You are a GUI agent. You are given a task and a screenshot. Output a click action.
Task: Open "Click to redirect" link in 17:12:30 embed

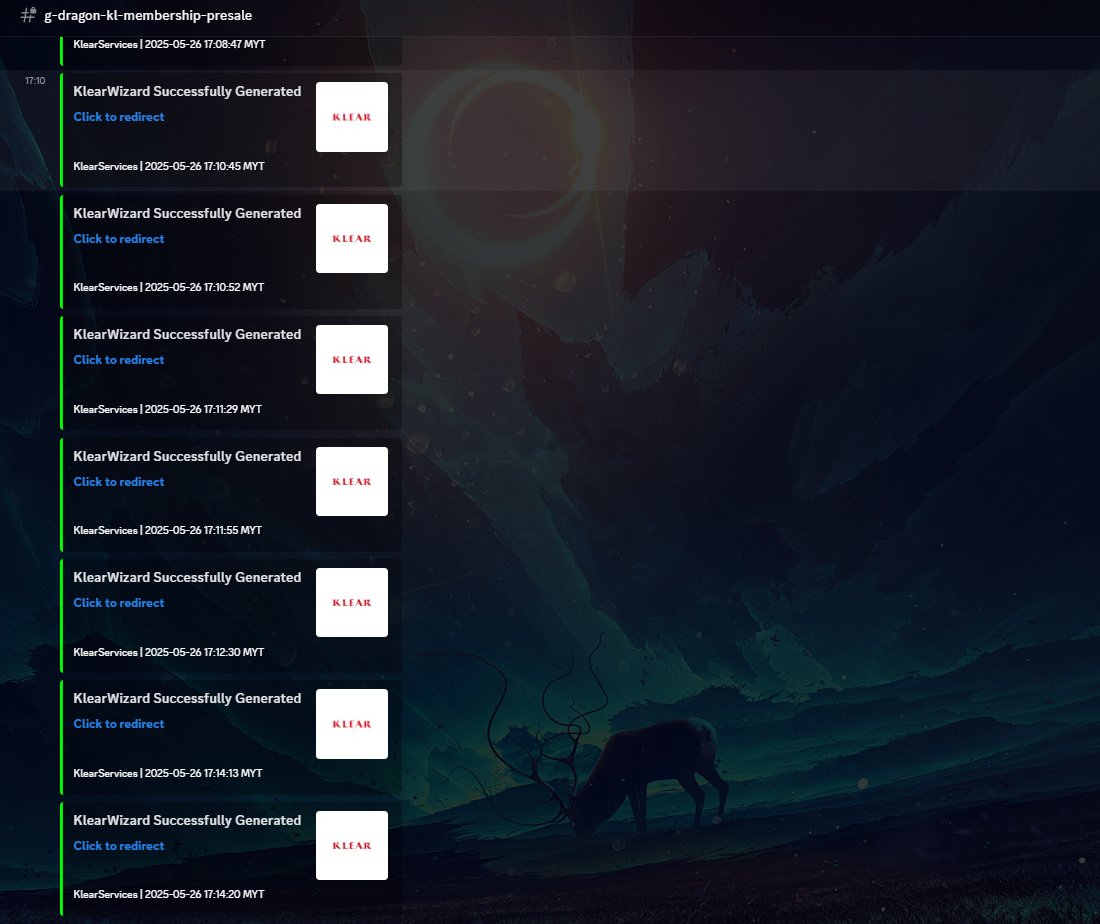click(x=119, y=603)
